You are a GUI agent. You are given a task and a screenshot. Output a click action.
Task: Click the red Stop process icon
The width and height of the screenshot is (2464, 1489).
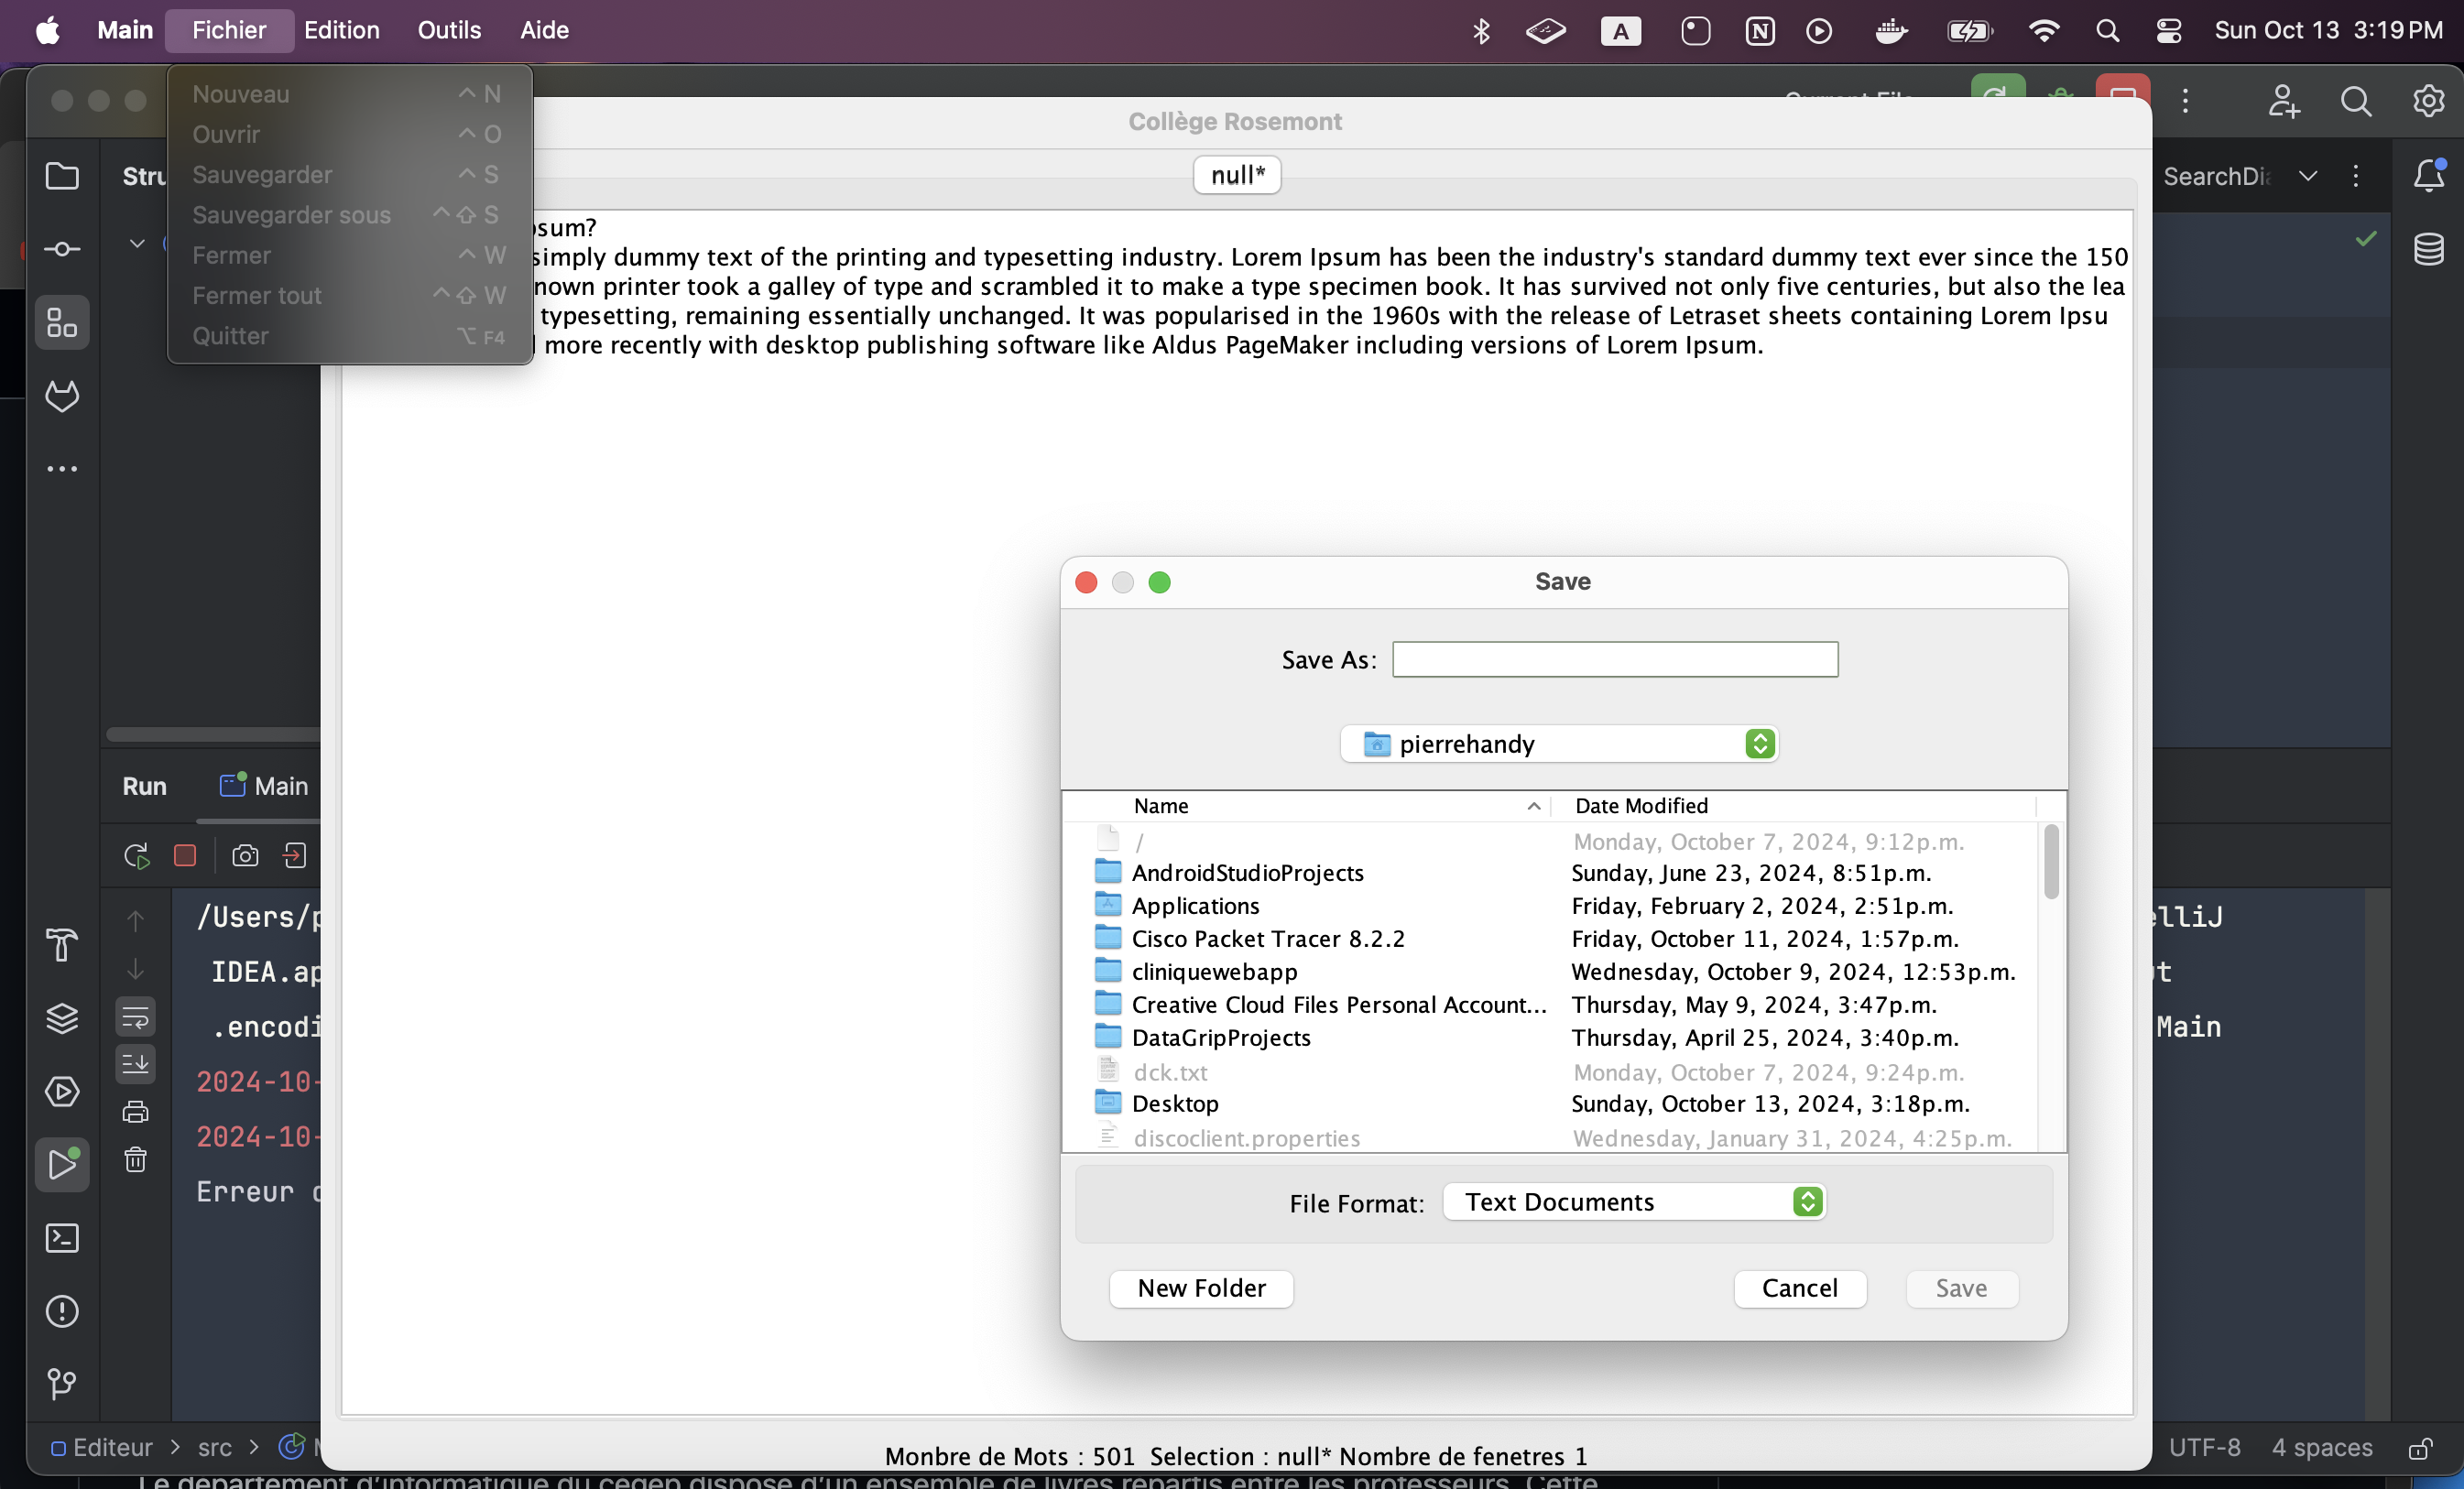(185, 856)
